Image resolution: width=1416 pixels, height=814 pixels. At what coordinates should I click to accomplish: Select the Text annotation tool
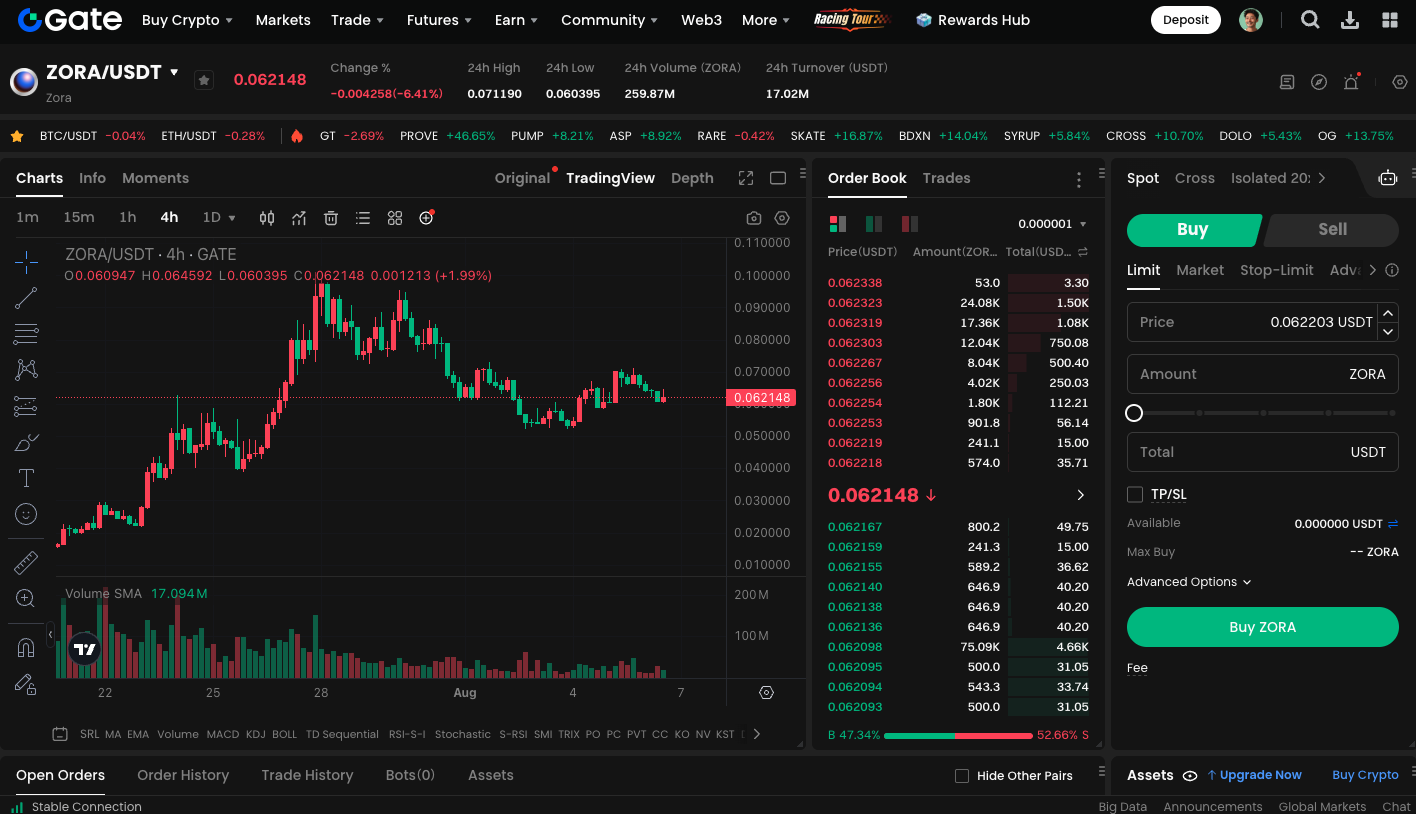point(26,478)
